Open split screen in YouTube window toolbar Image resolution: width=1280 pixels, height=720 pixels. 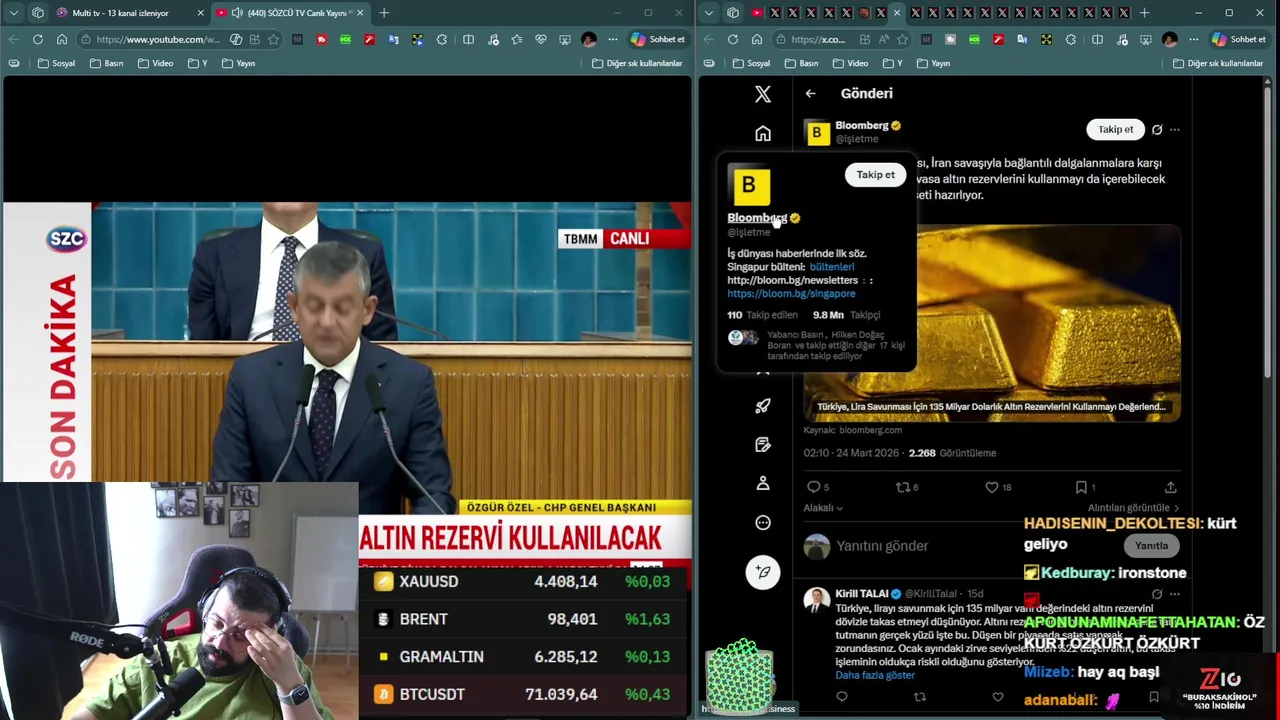(468, 39)
